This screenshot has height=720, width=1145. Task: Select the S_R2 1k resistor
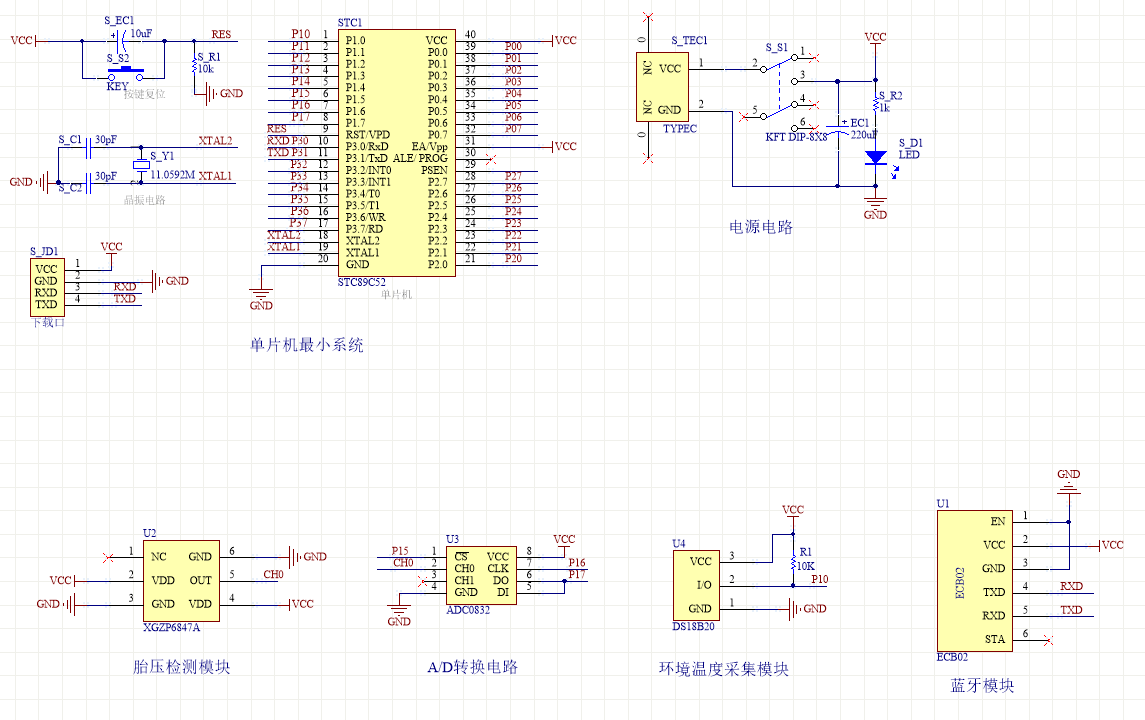tap(876, 104)
